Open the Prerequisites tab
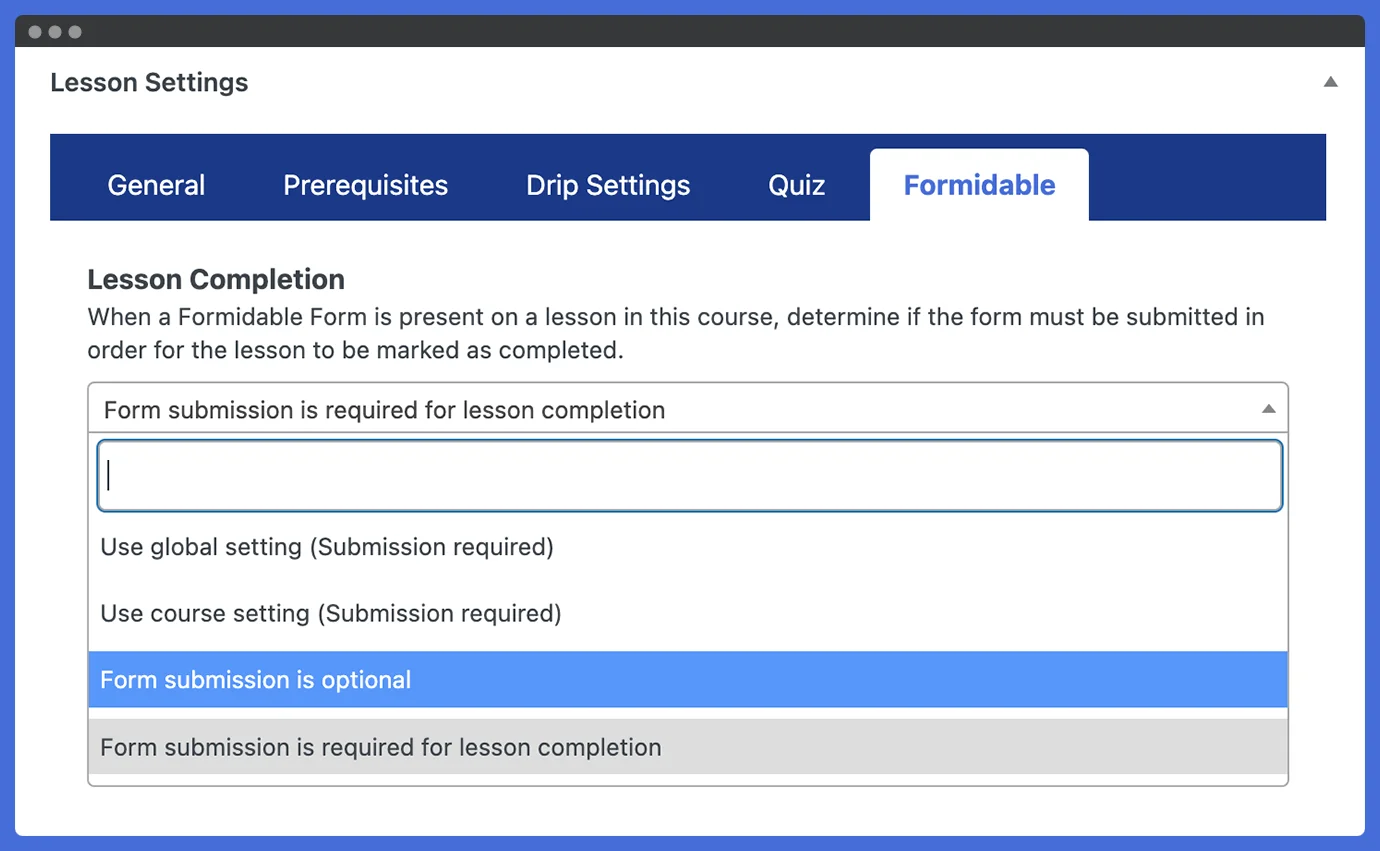 [x=365, y=185]
